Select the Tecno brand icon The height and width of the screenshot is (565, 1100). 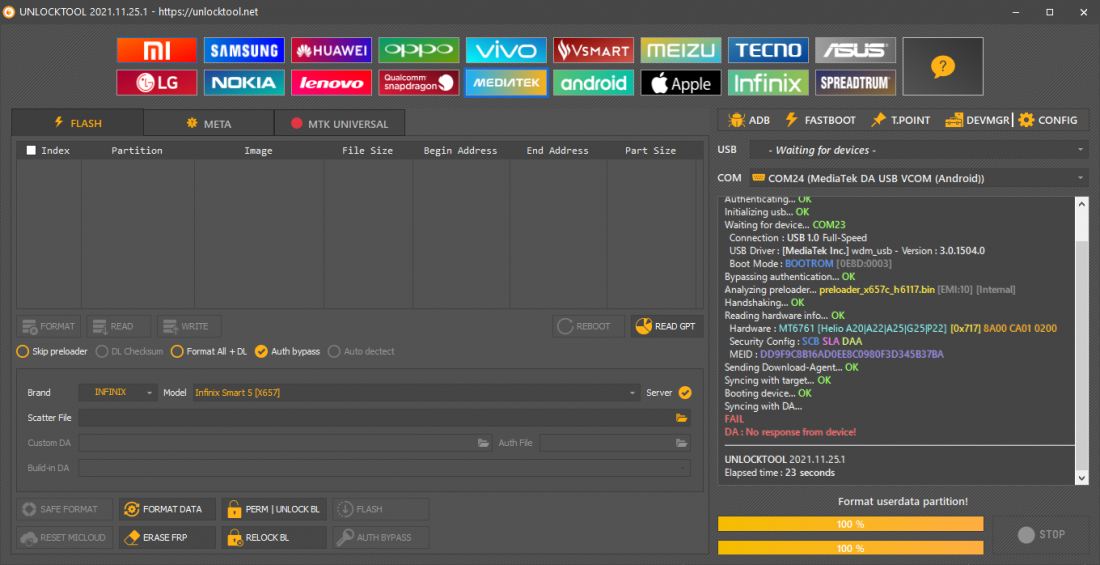[768, 50]
